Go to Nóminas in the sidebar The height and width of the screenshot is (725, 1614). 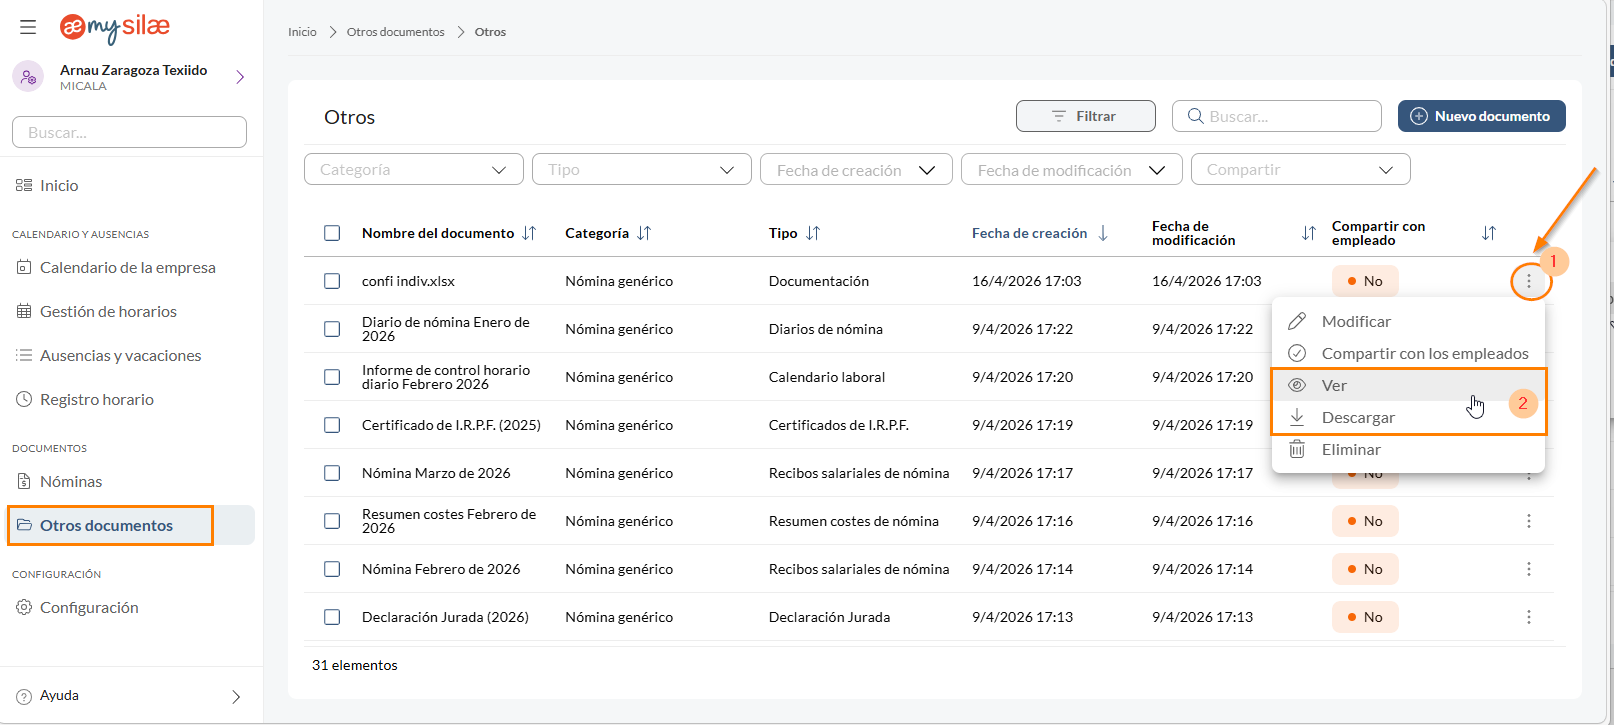pos(71,481)
